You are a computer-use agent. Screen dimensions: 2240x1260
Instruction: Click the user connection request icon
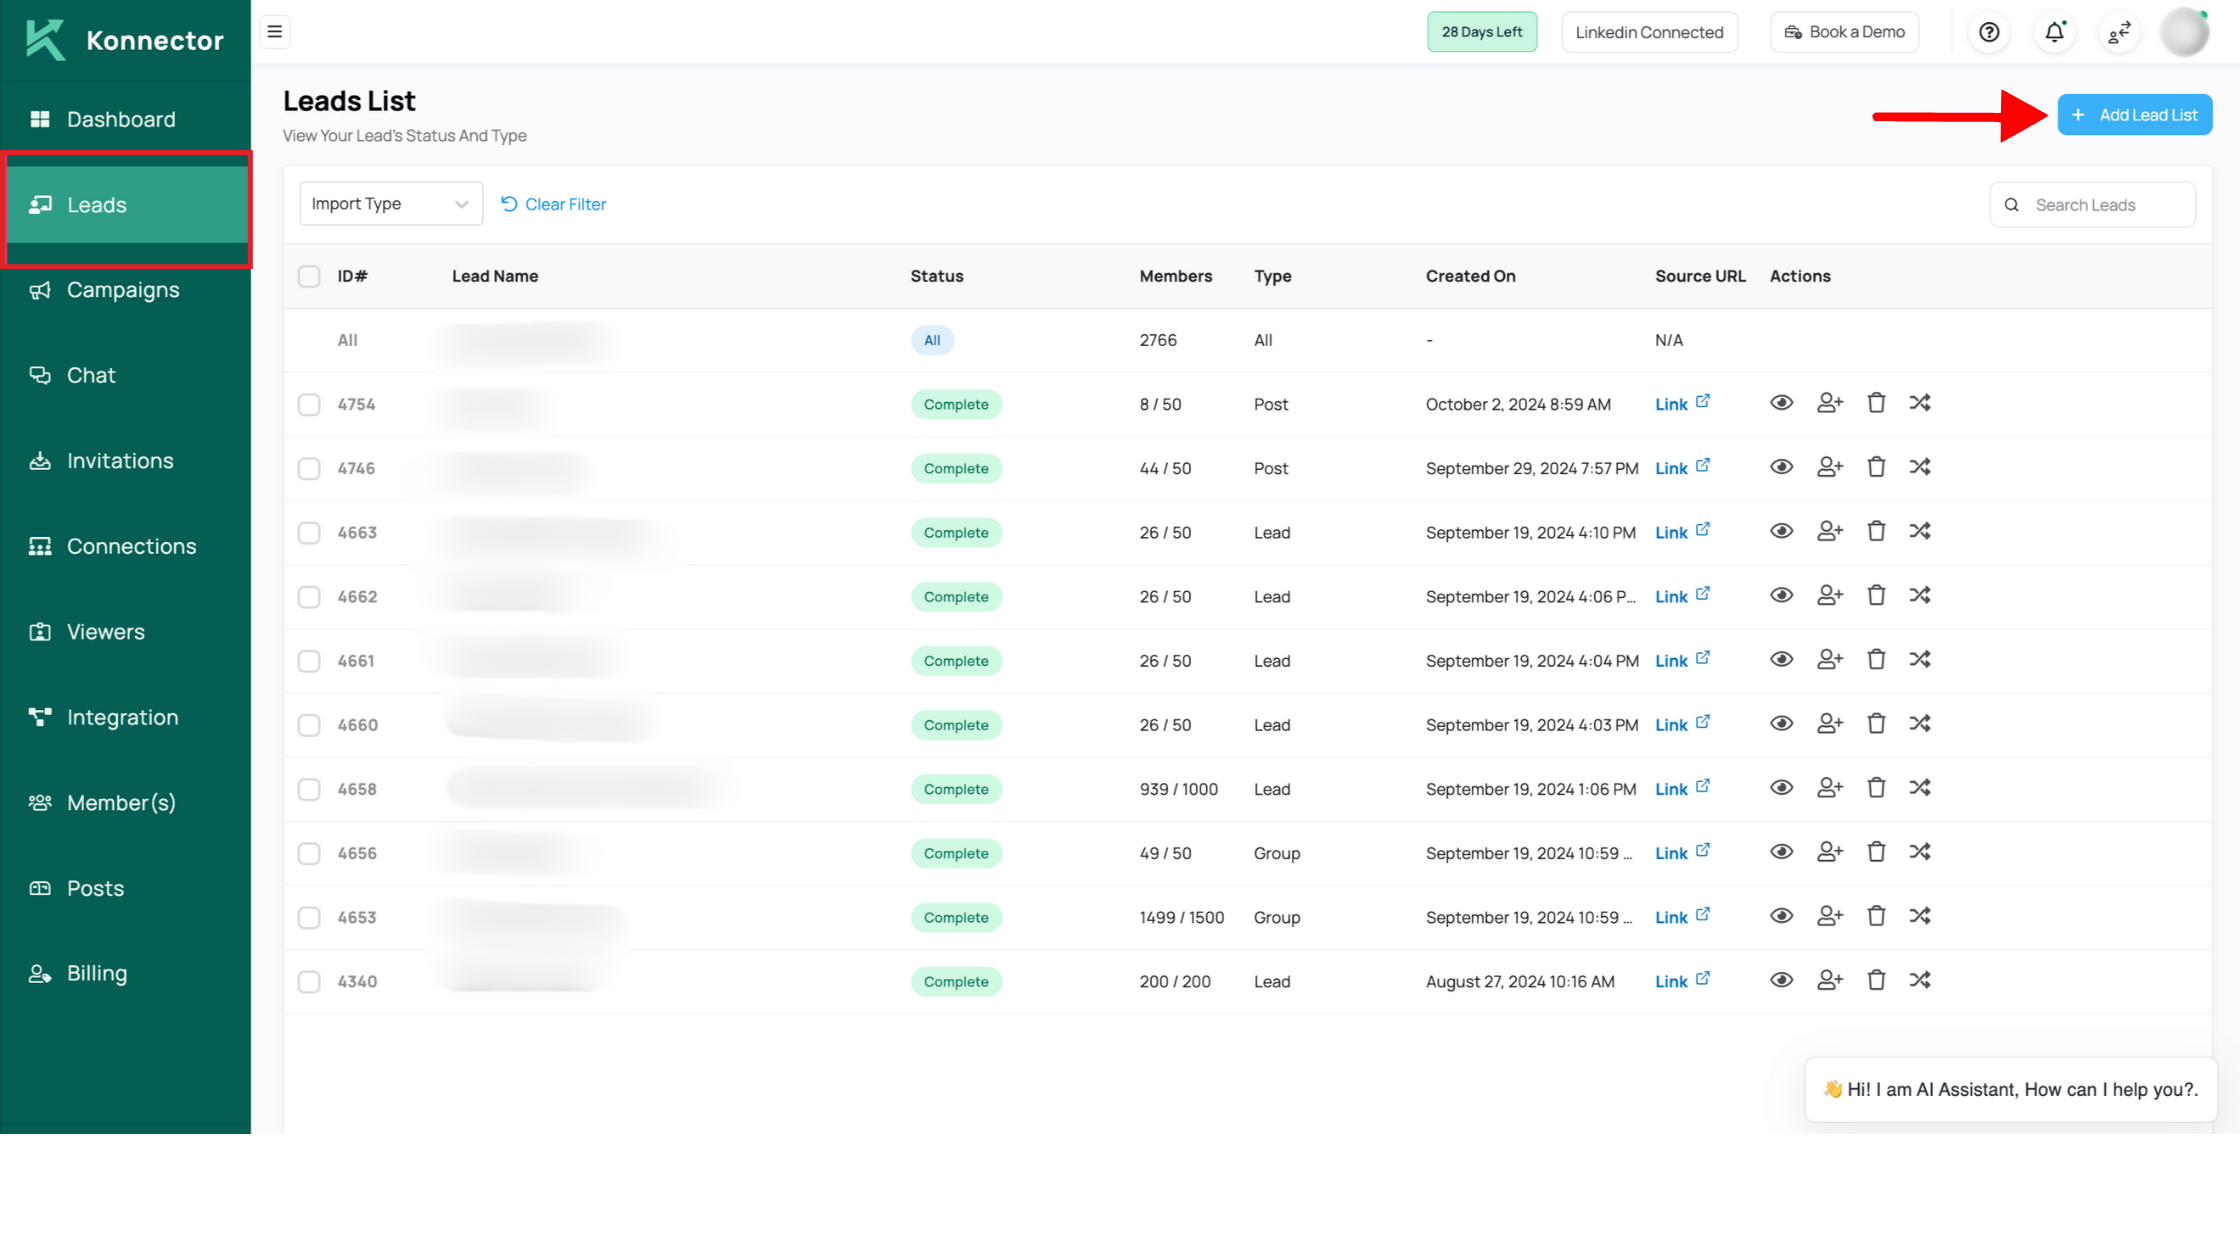point(1831,402)
